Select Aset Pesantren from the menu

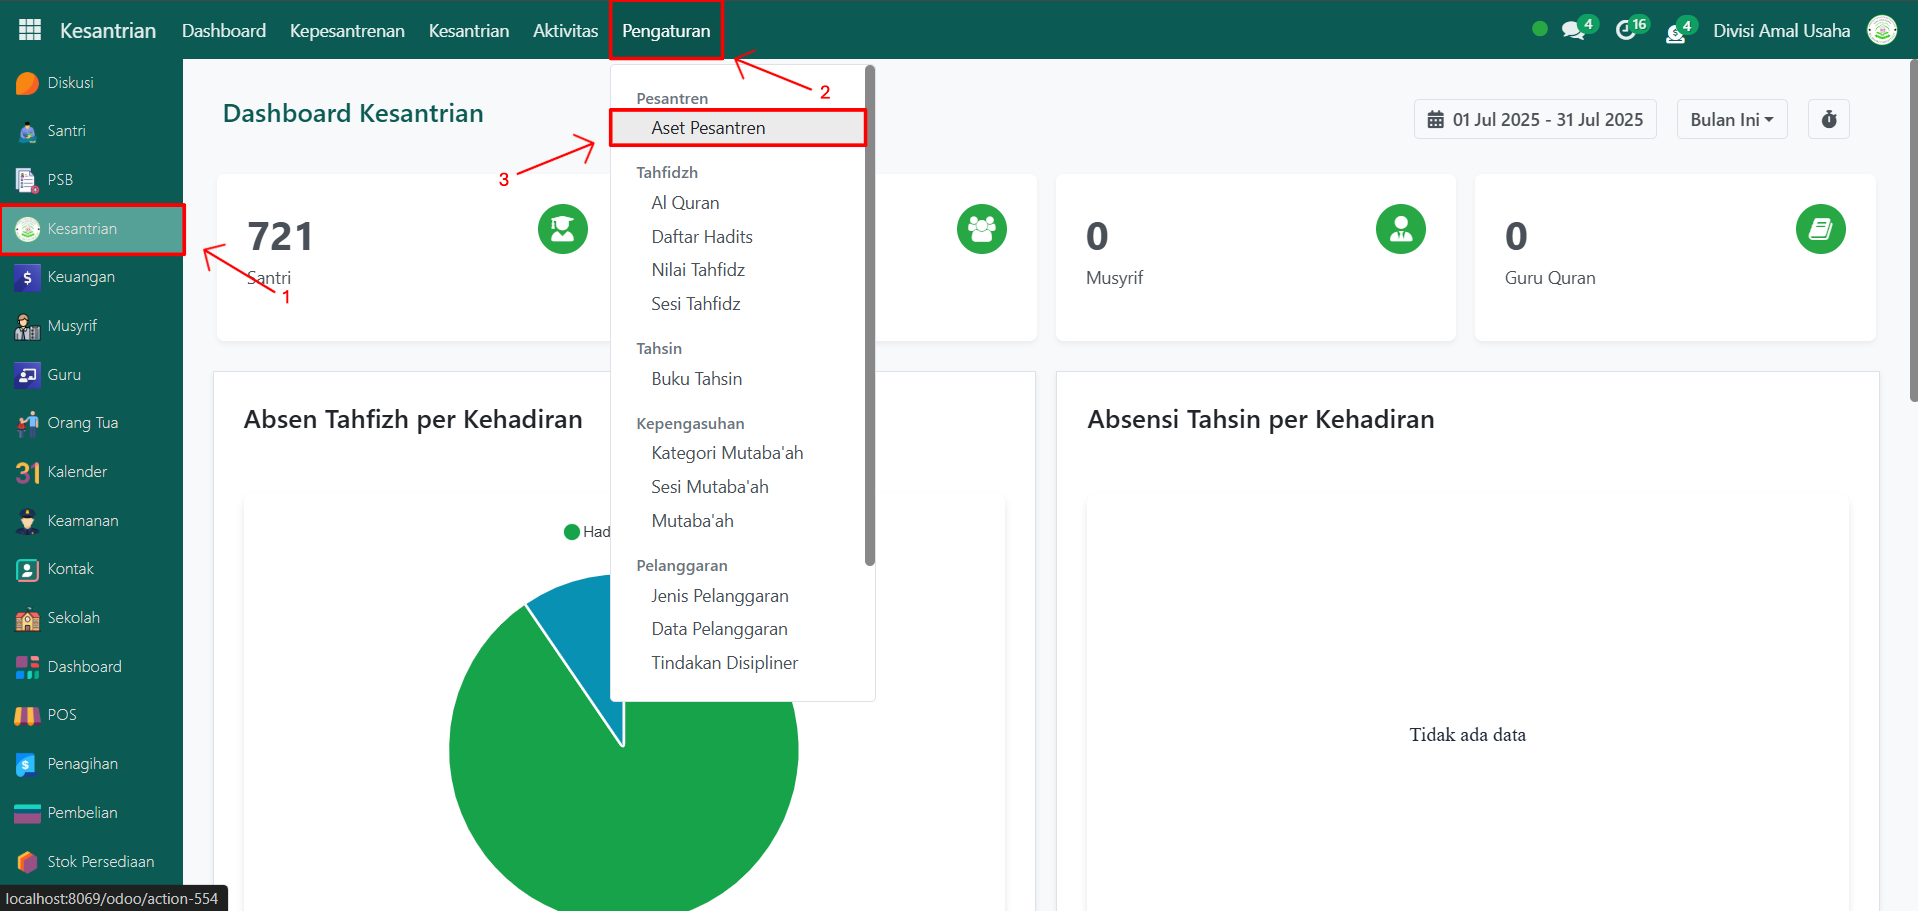[x=708, y=128]
